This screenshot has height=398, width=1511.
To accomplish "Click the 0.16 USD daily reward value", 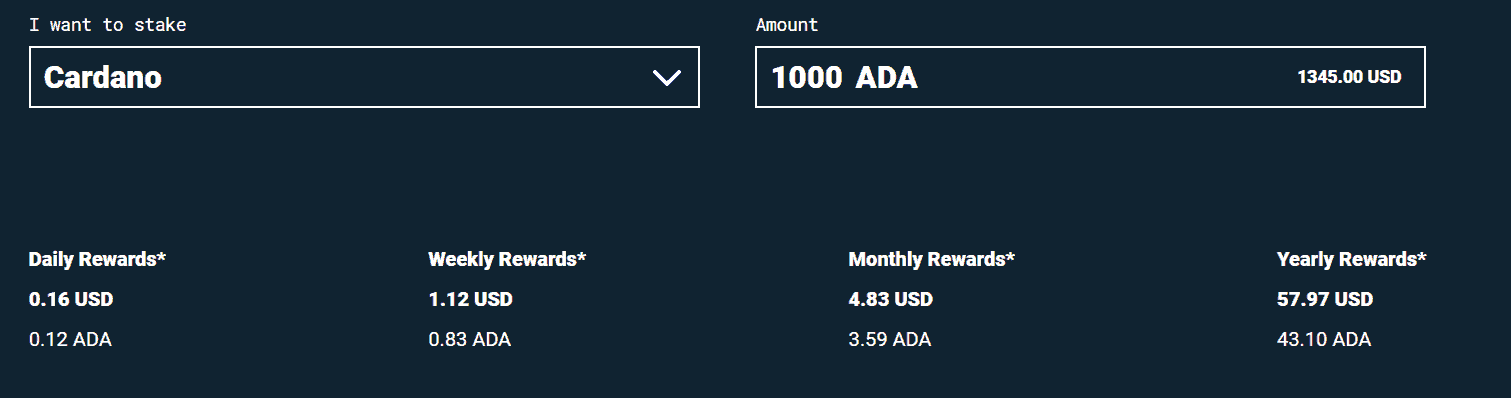I will [x=71, y=299].
